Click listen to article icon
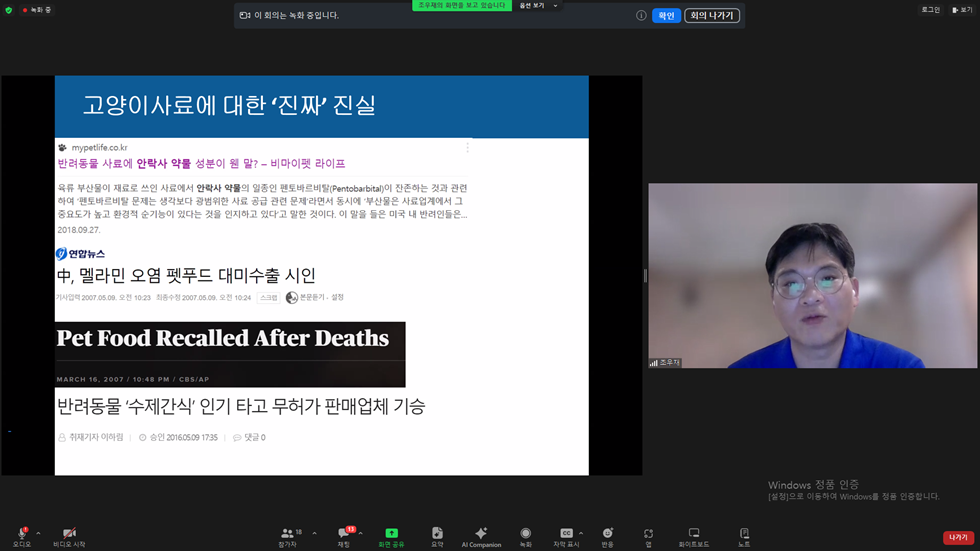This screenshot has width=980, height=551. pyautogui.click(x=292, y=298)
